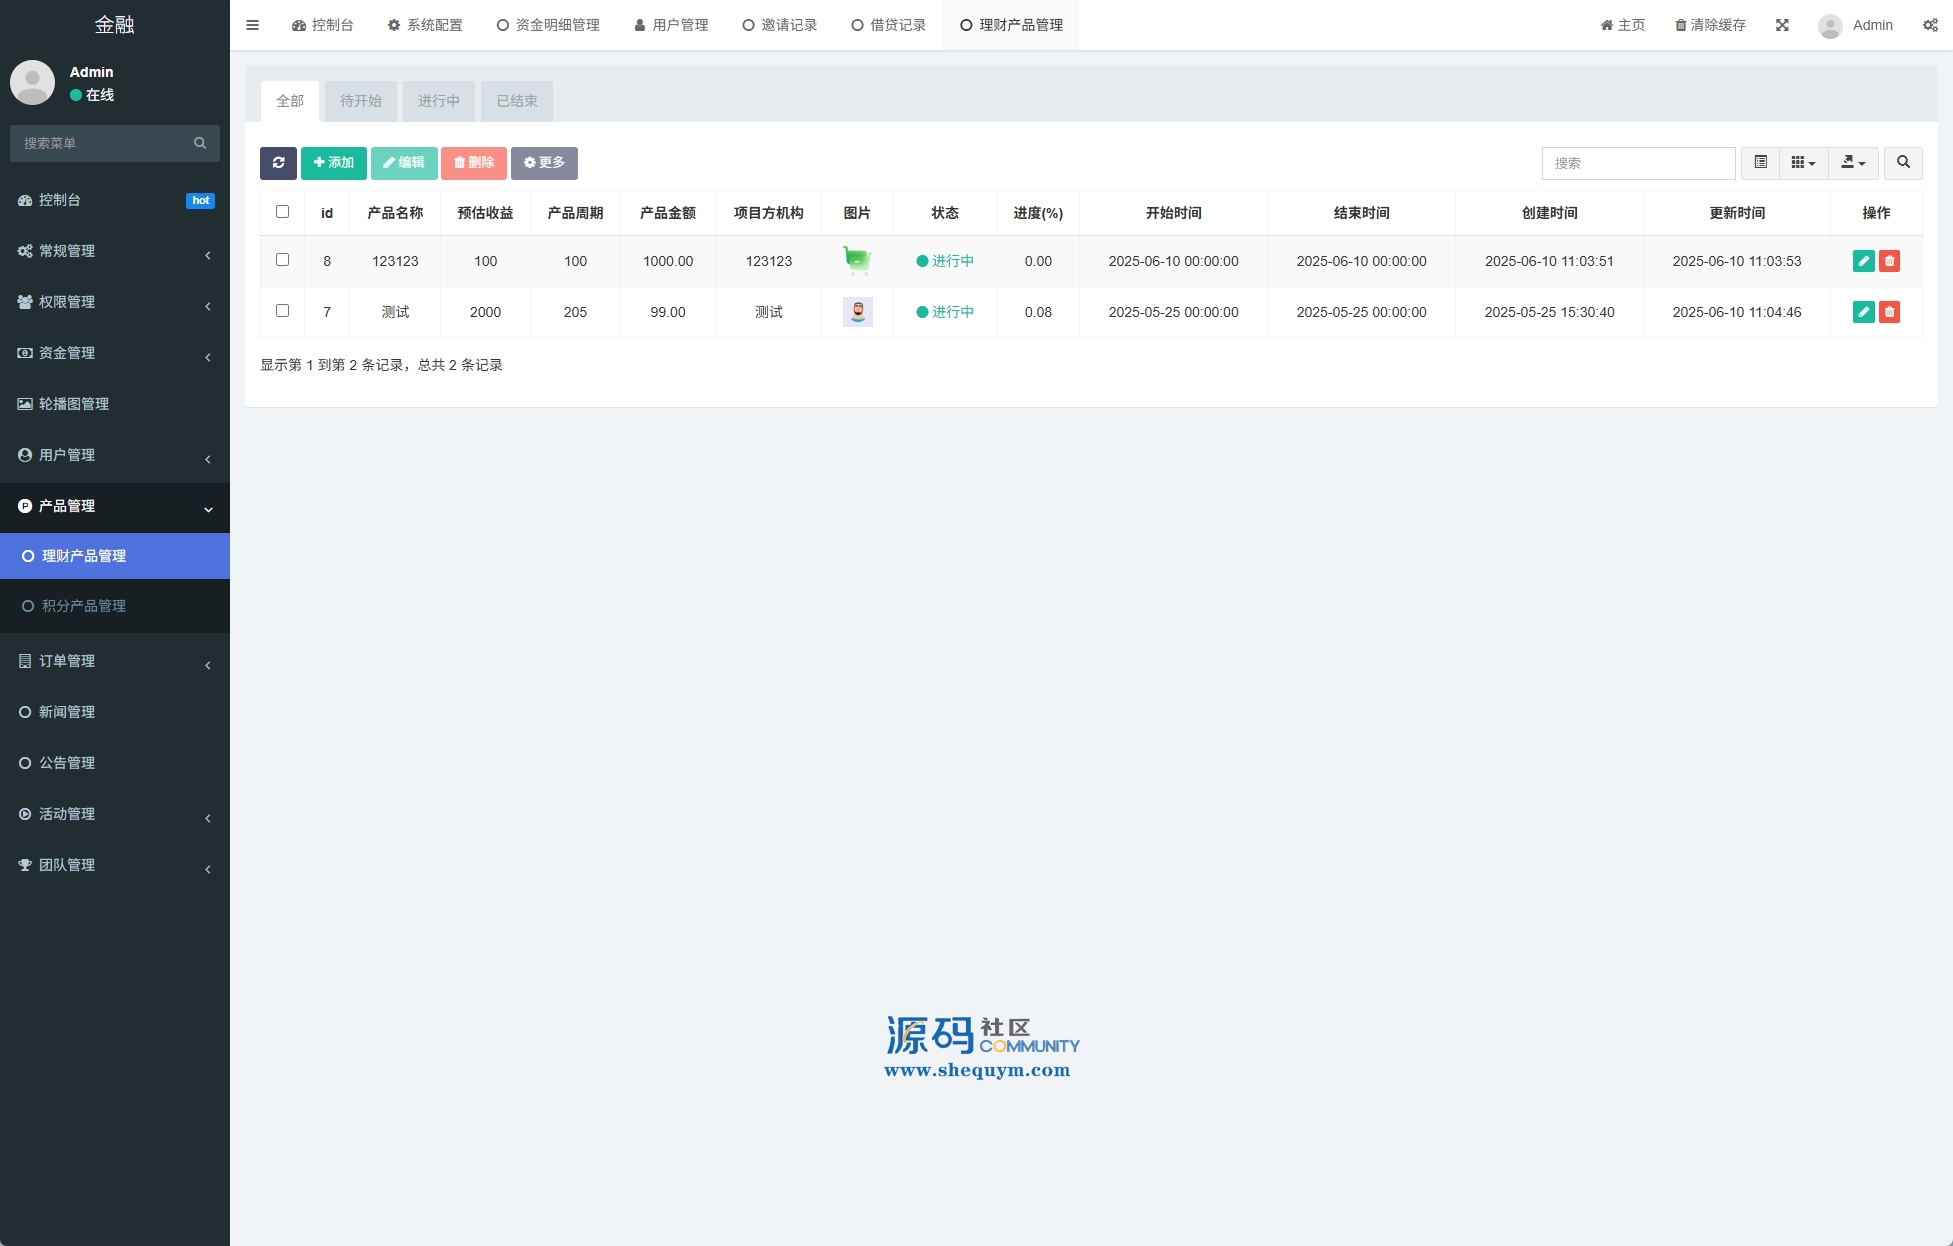Check the select-all checkbox in table header
1953x1246 pixels.
point(282,212)
